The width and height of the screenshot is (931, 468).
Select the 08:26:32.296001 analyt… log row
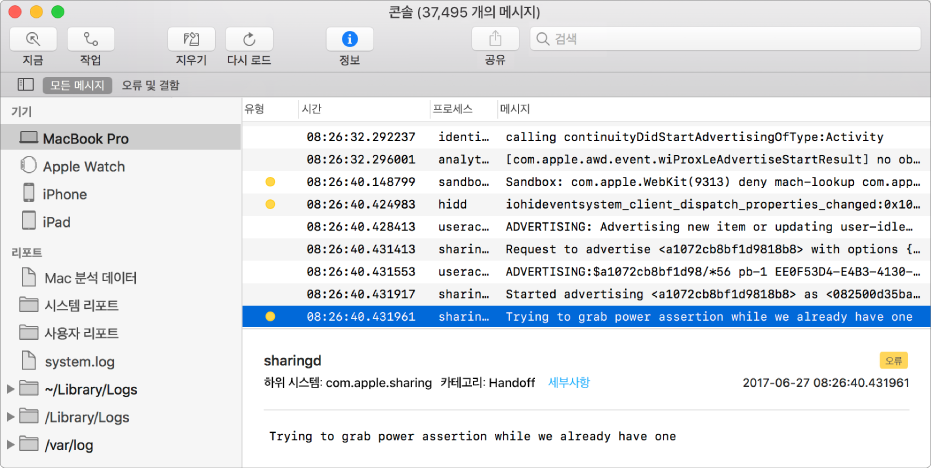click(586, 159)
